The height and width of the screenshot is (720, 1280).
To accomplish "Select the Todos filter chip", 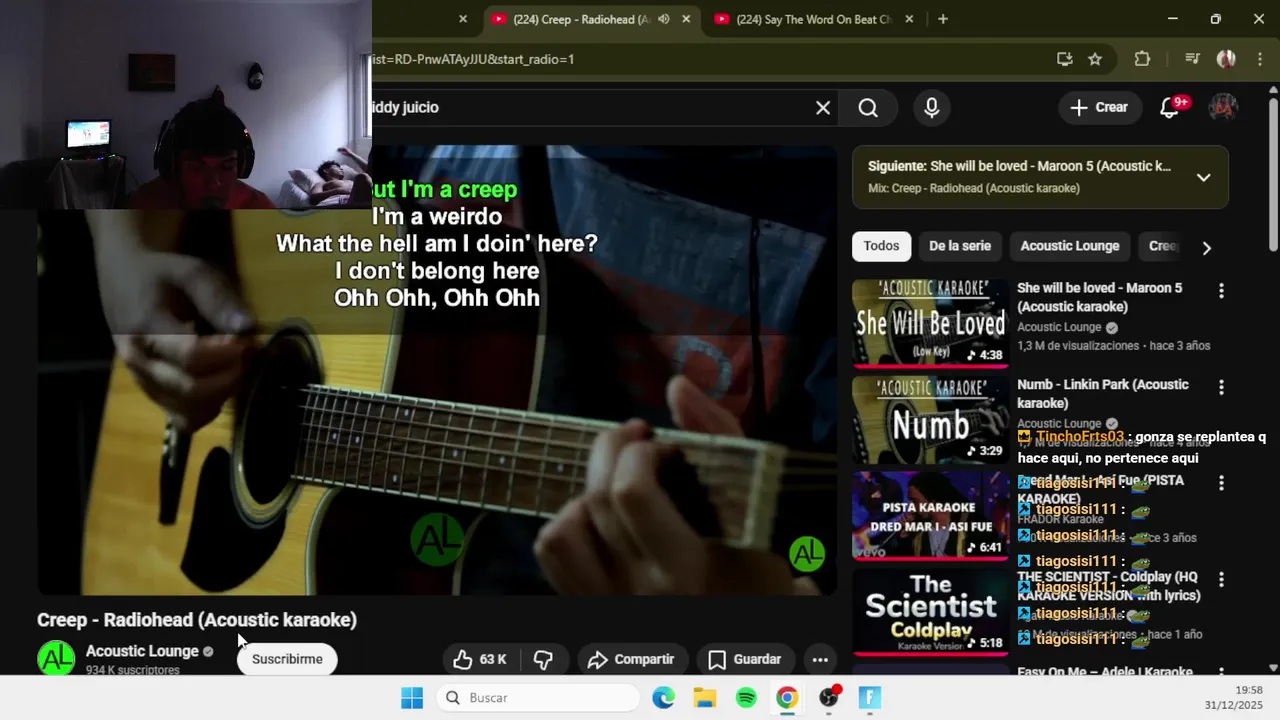I will click(x=881, y=246).
